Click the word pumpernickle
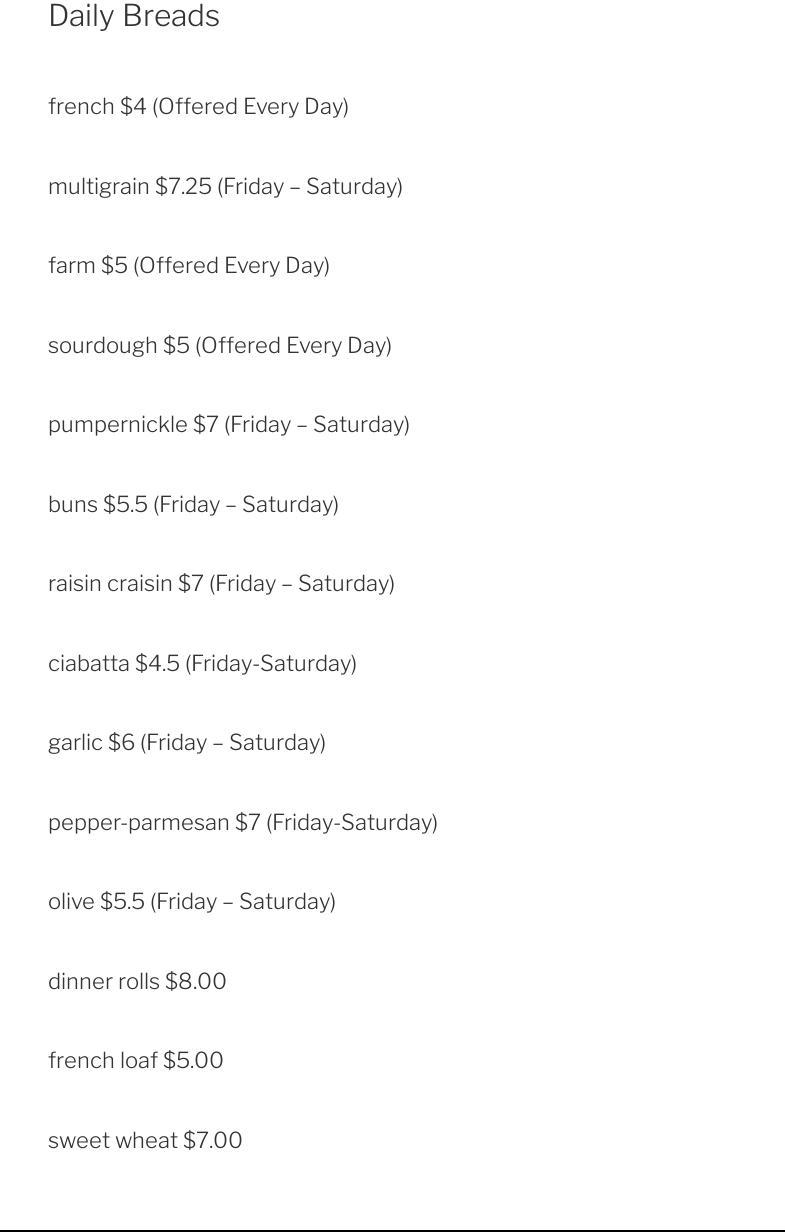 click(x=117, y=424)
